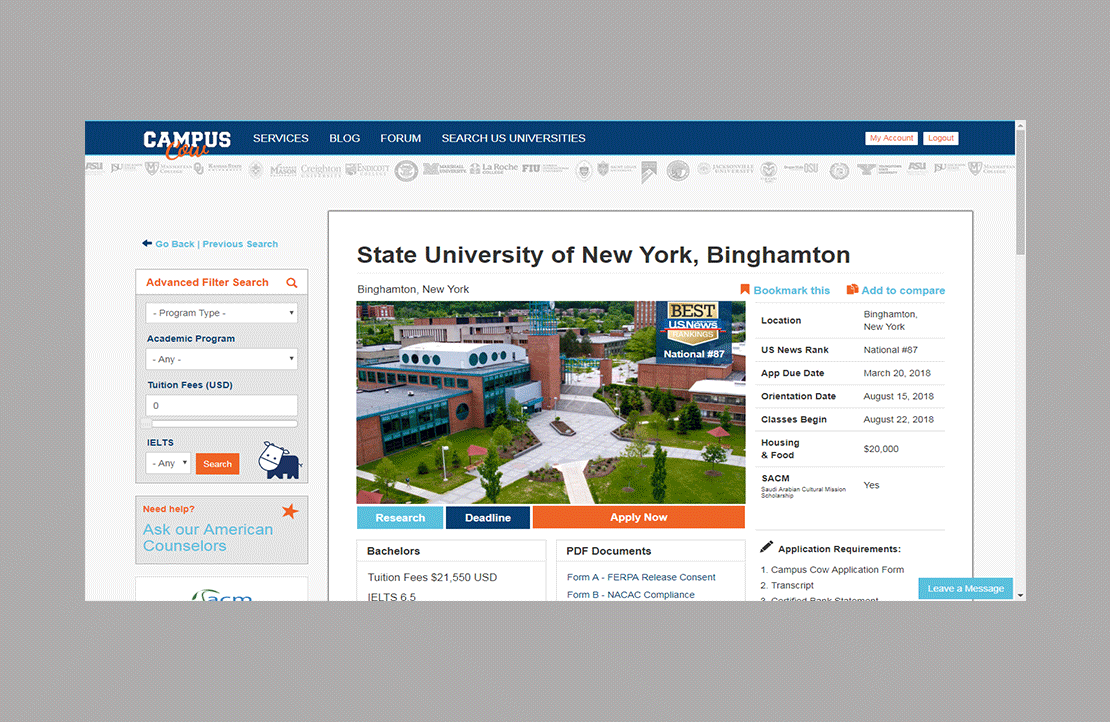Click the Marshall University logo

[445, 168]
